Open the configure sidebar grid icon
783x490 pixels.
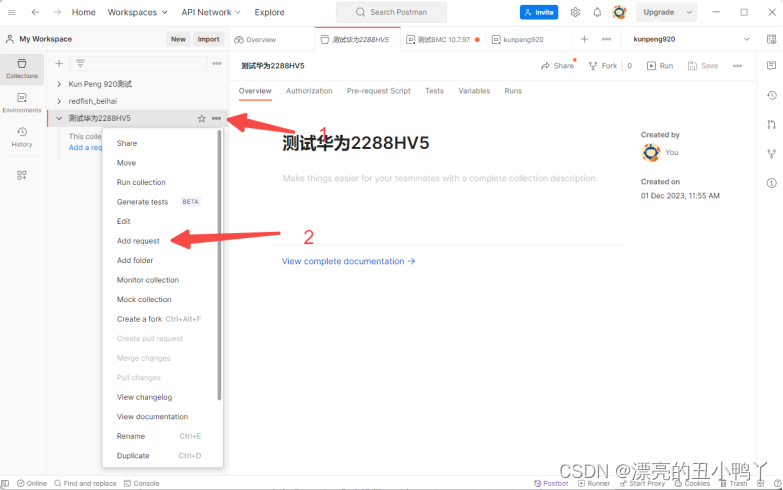[21, 175]
